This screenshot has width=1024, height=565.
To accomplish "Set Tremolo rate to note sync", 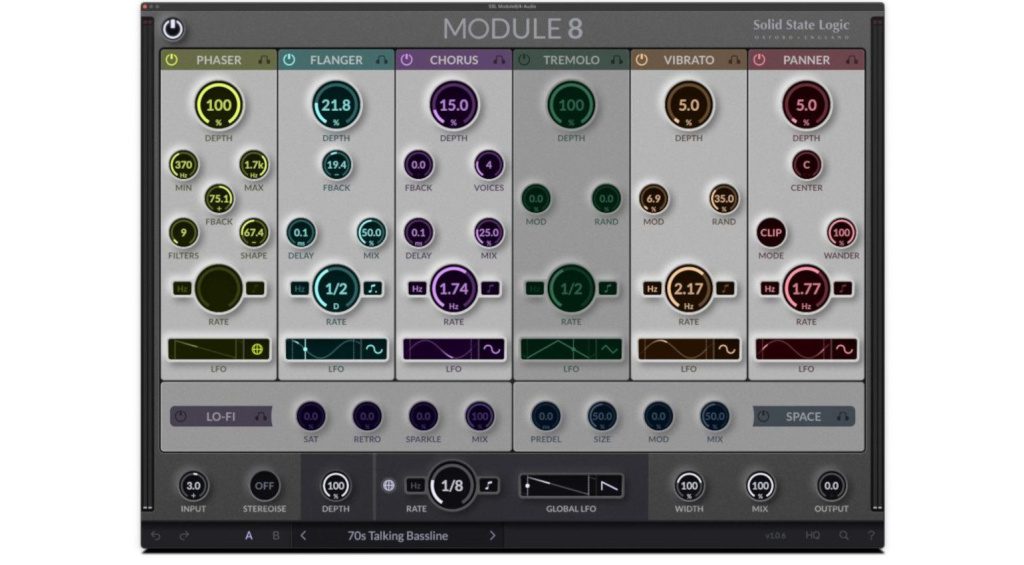I will (608, 288).
